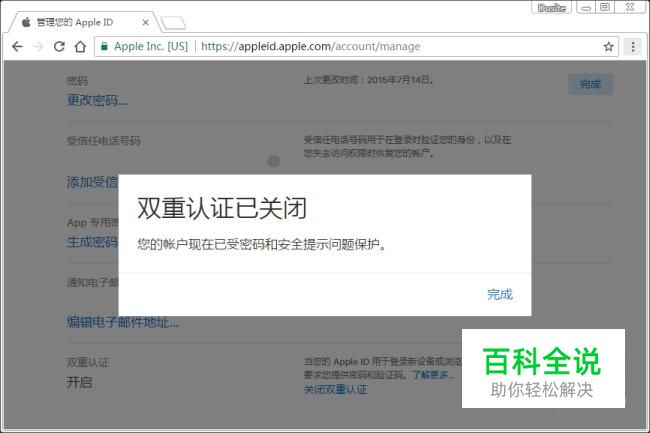Click 完成 in the dialog

(x=500, y=295)
